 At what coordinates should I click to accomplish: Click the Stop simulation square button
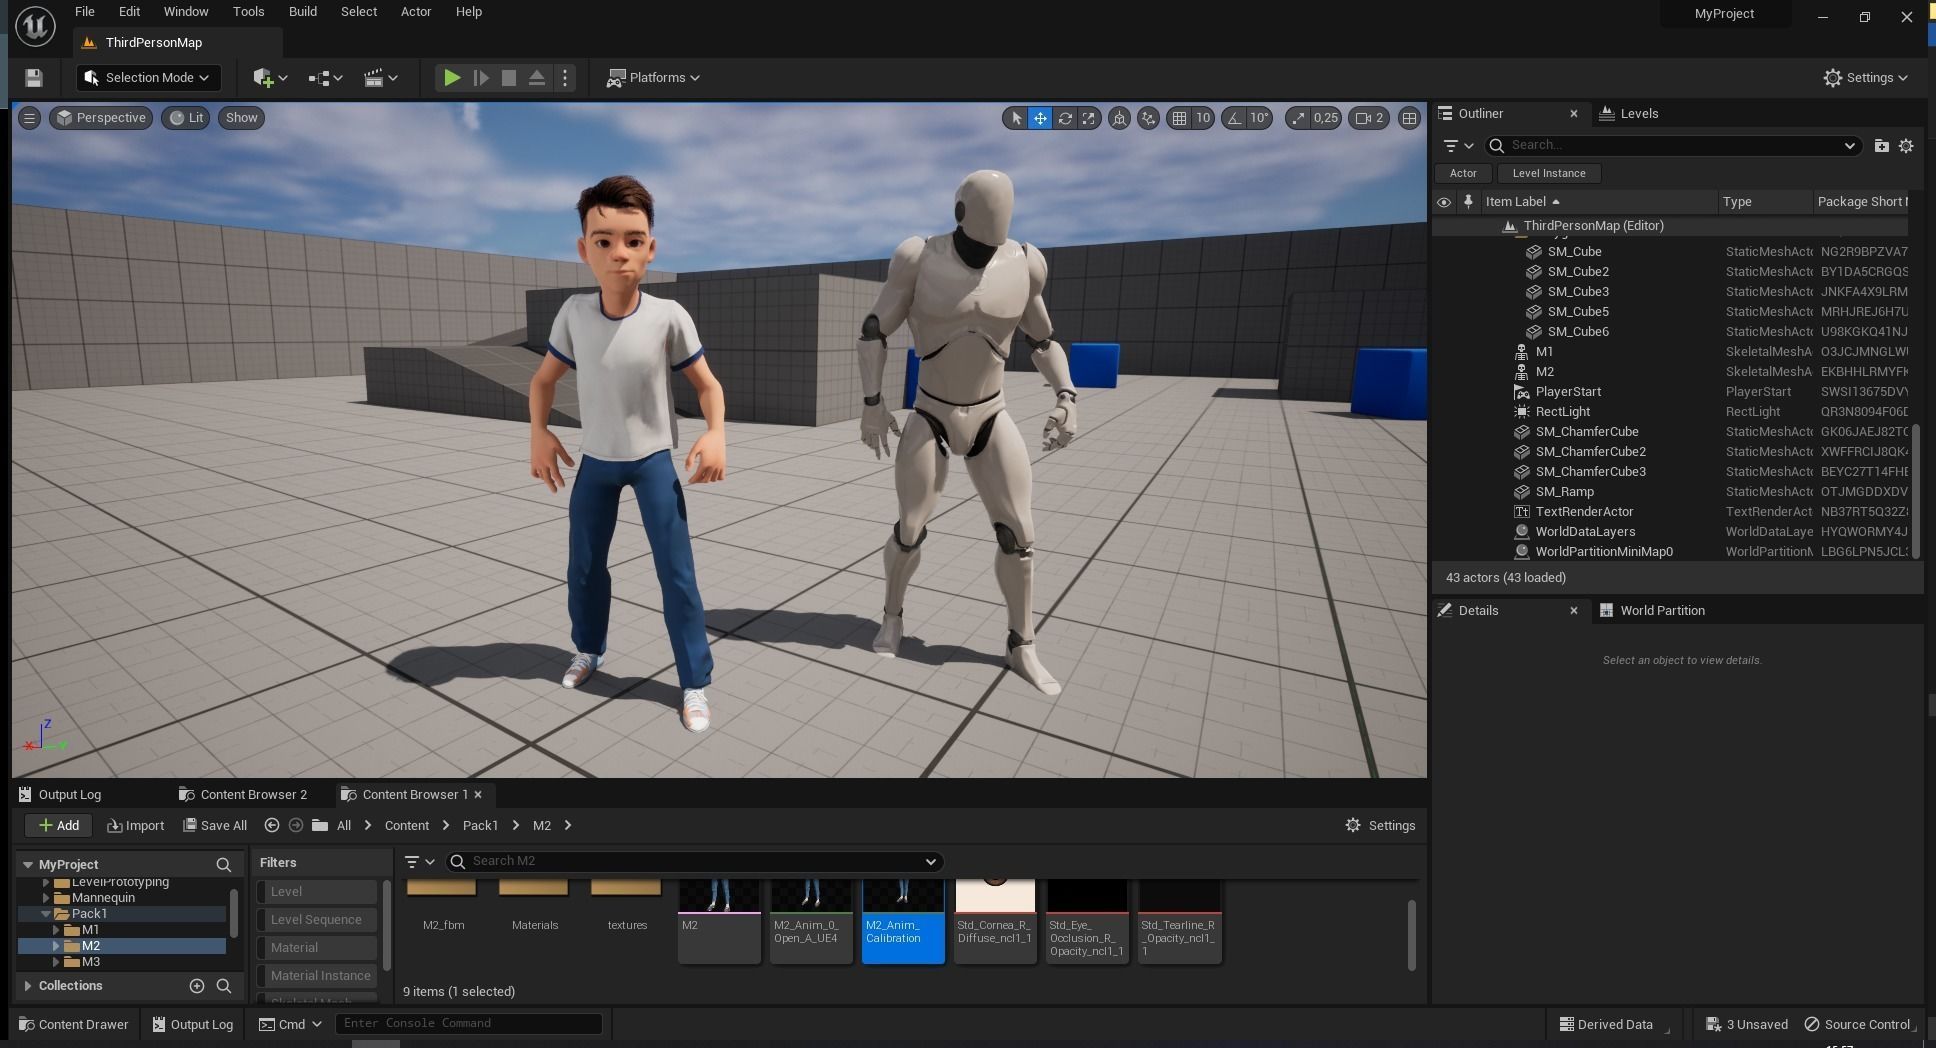[509, 78]
